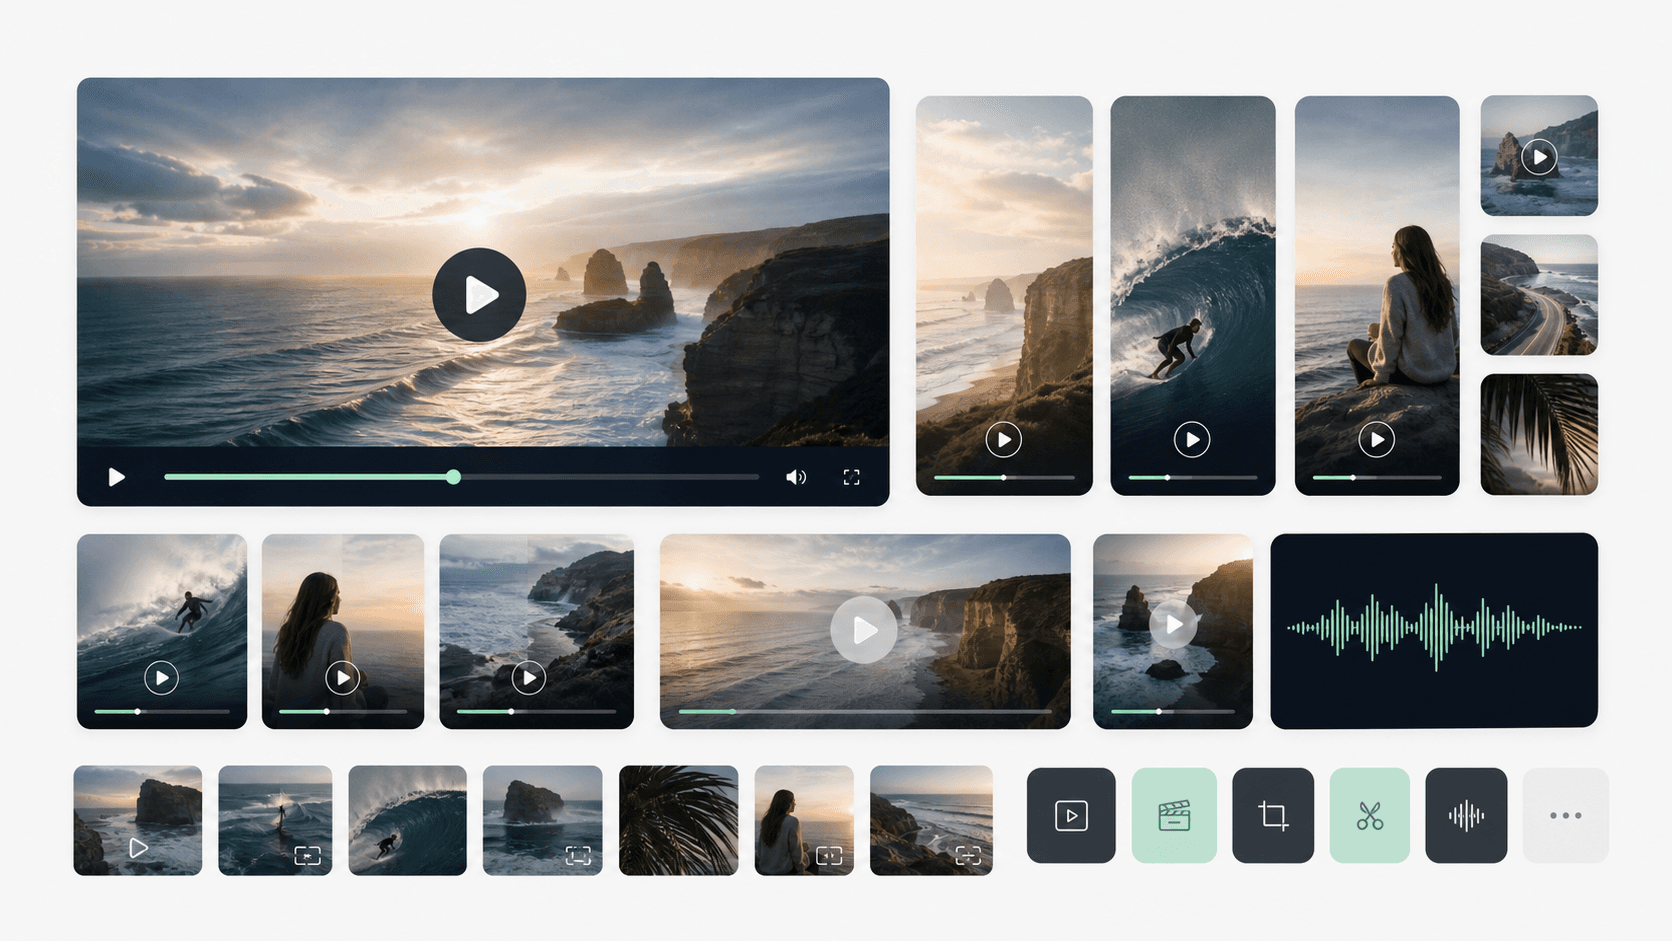Viewport: 1672px width, 941px height.
Task: Play the tall card of woman sitting on rock
Action: 1377,439
